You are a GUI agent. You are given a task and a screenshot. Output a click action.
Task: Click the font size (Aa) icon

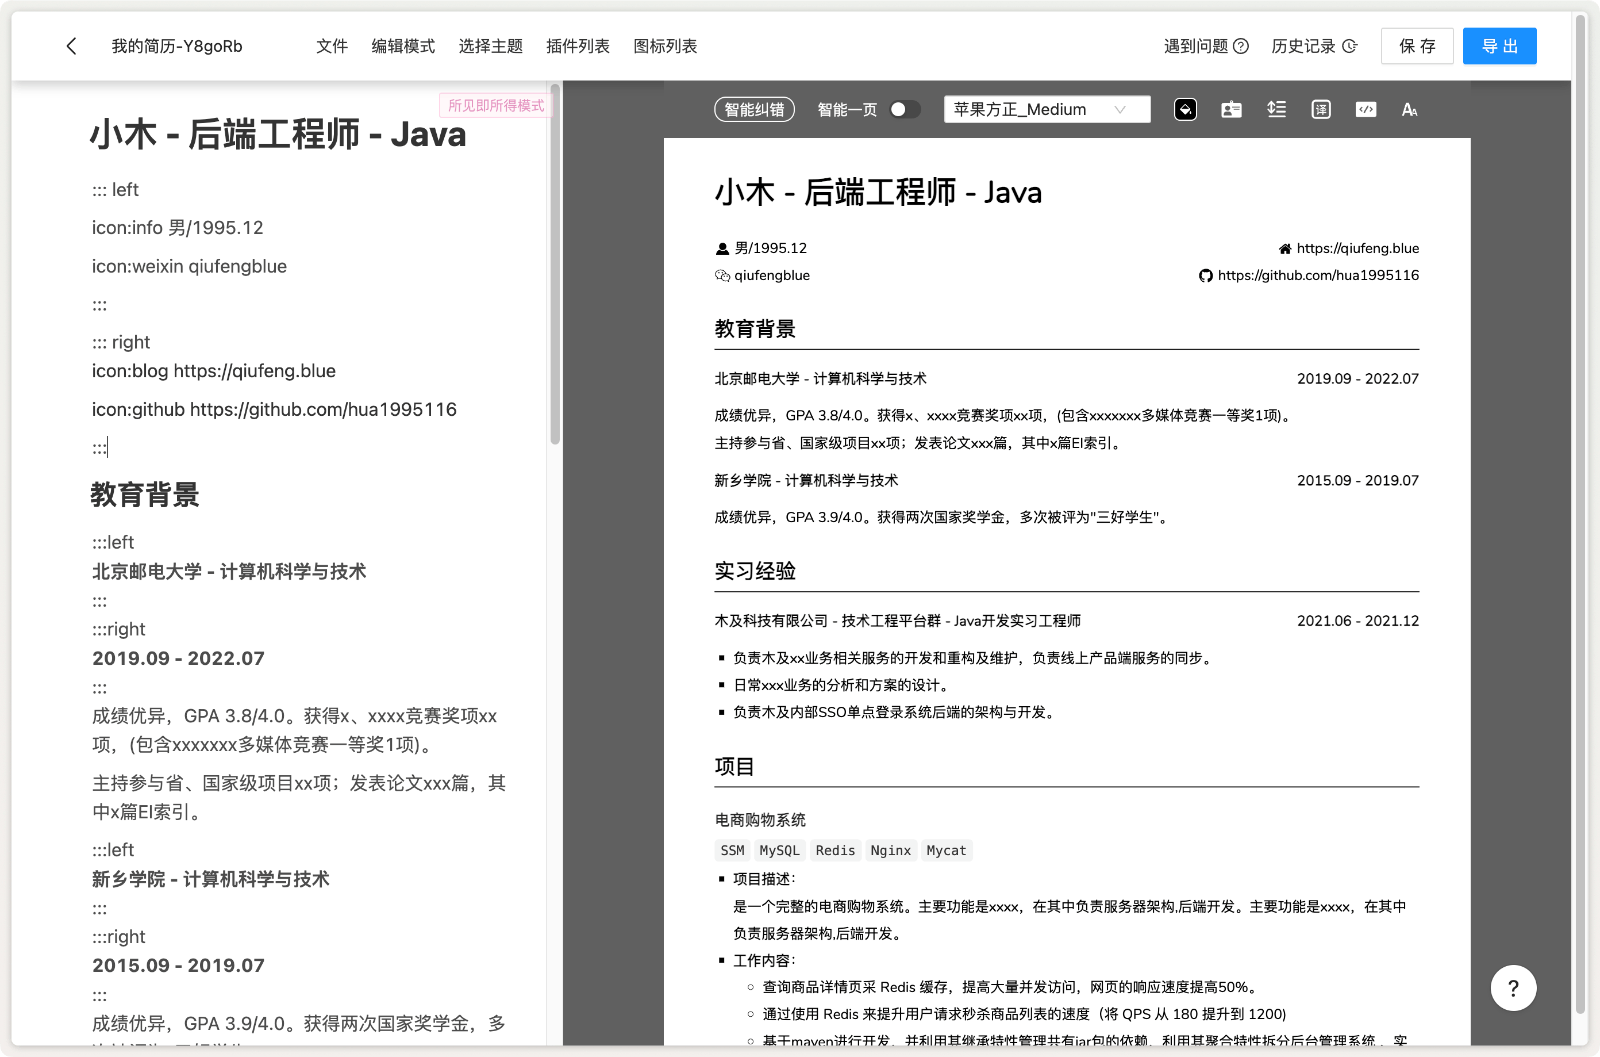coord(1409,110)
